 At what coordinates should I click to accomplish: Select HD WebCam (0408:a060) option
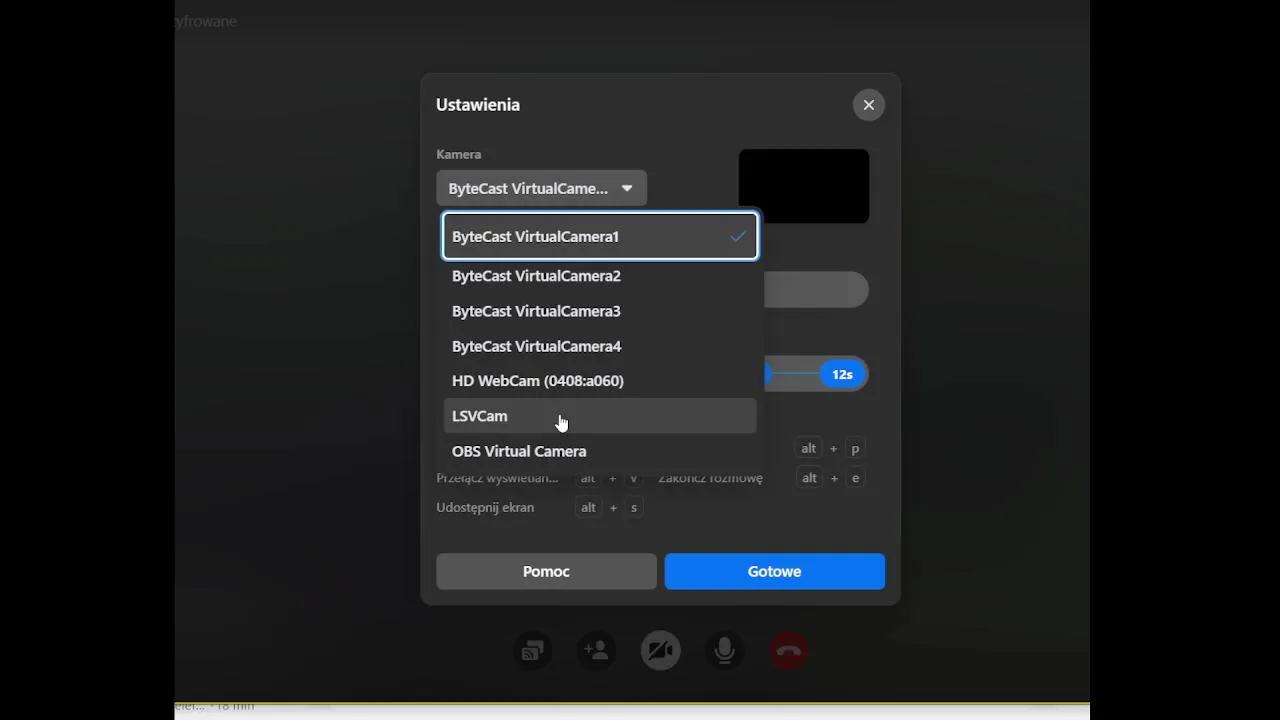(x=600, y=381)
